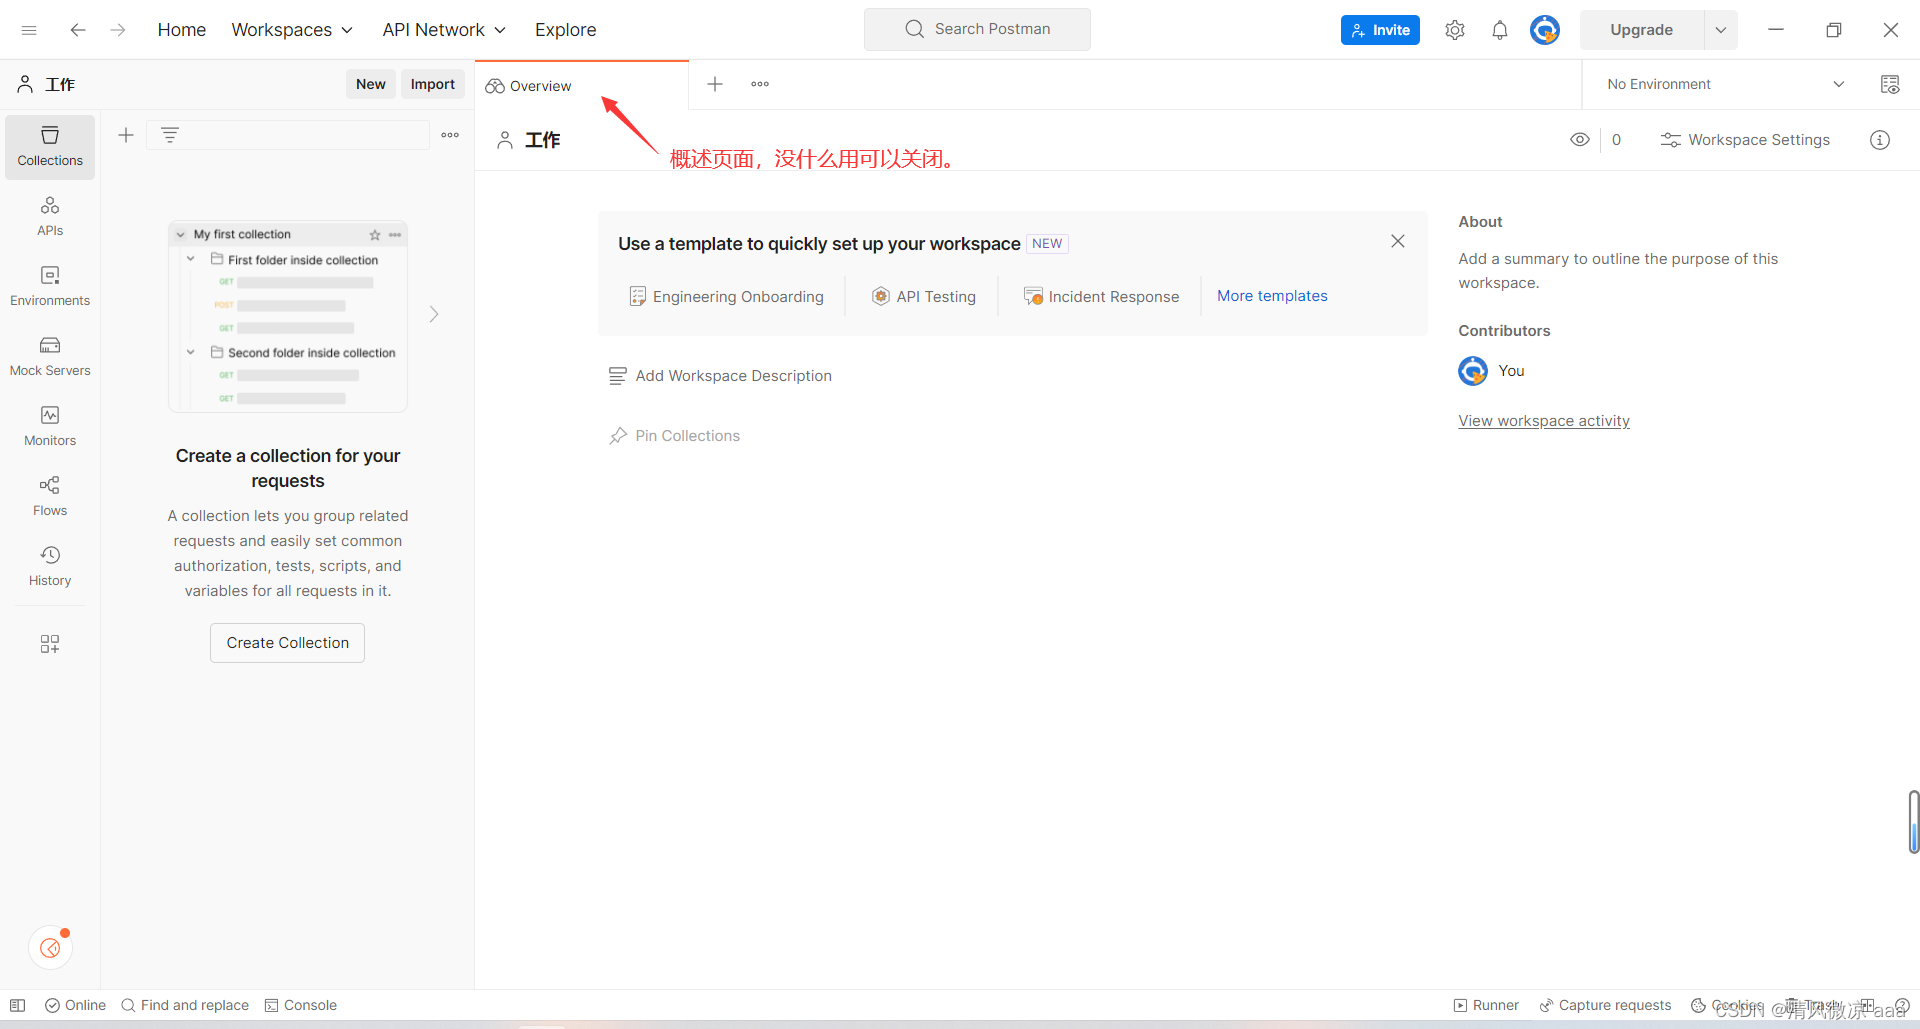Screen dimensions: 1920x1029
Task: Open the settings gear icon
Action: tap(1455, 30)
